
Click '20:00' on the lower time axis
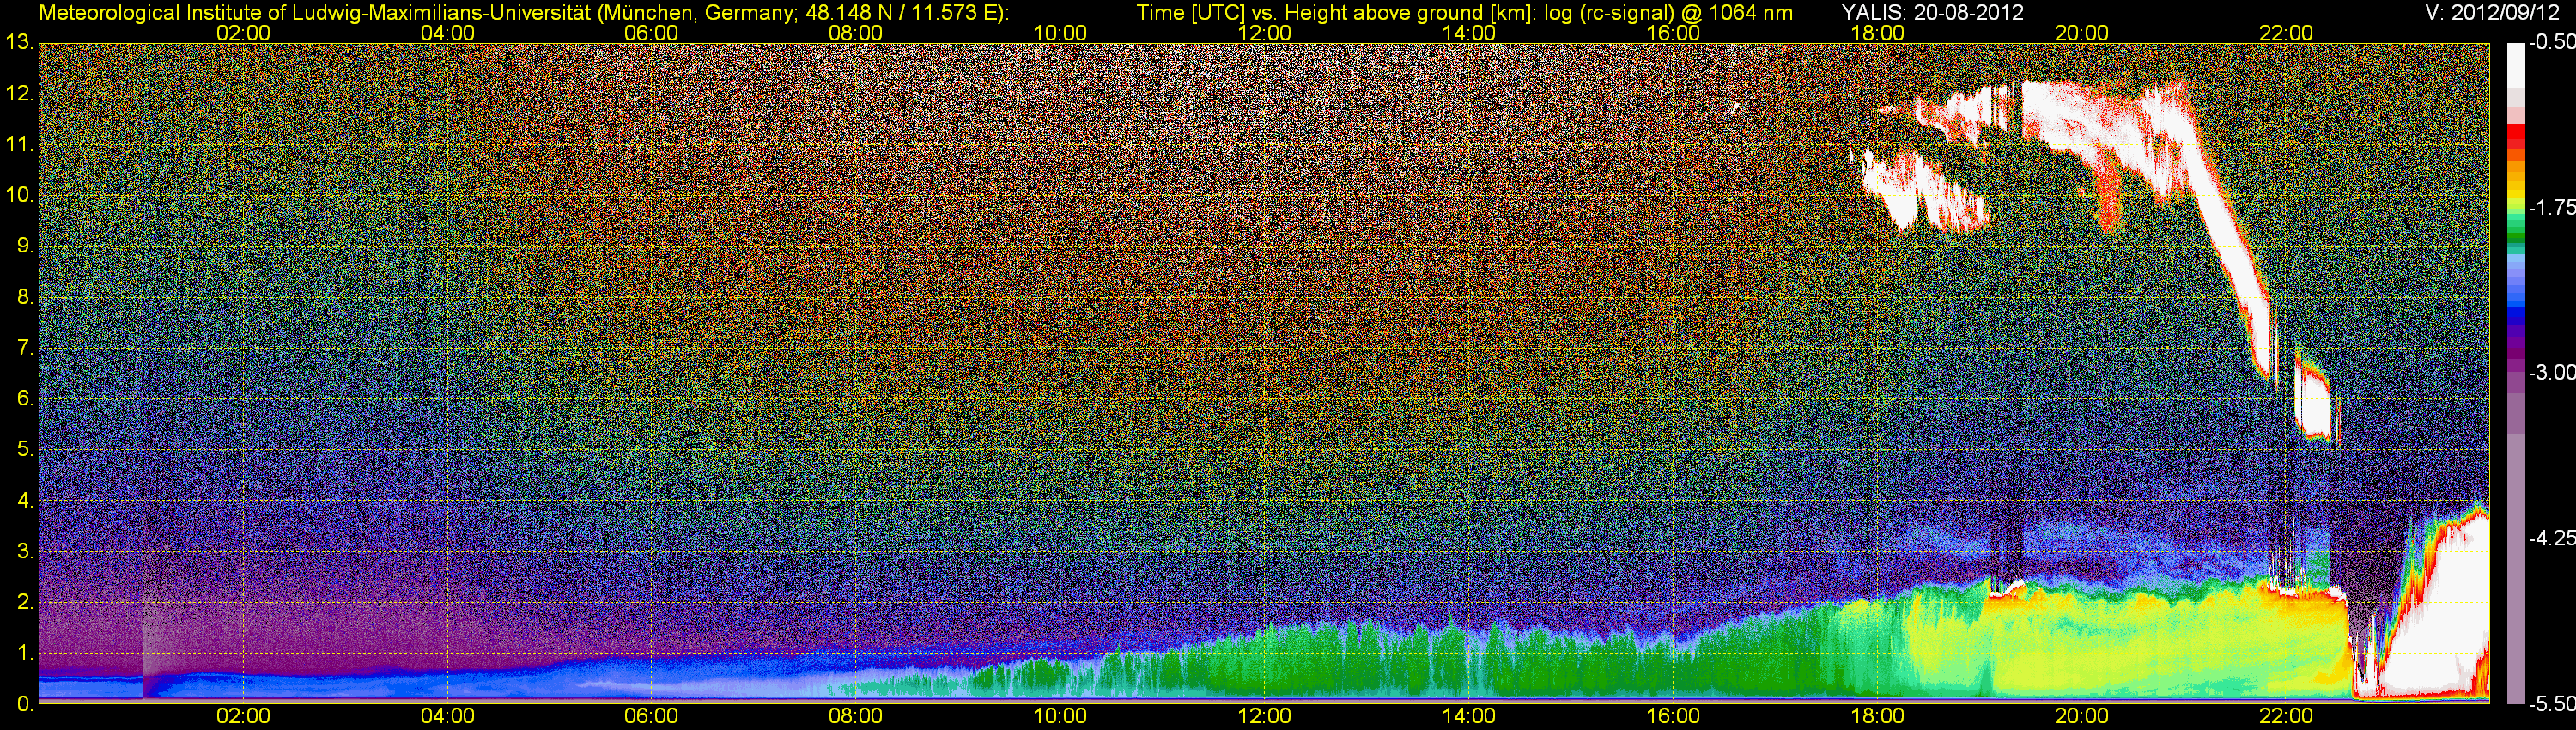click(x=2082, y=716)
